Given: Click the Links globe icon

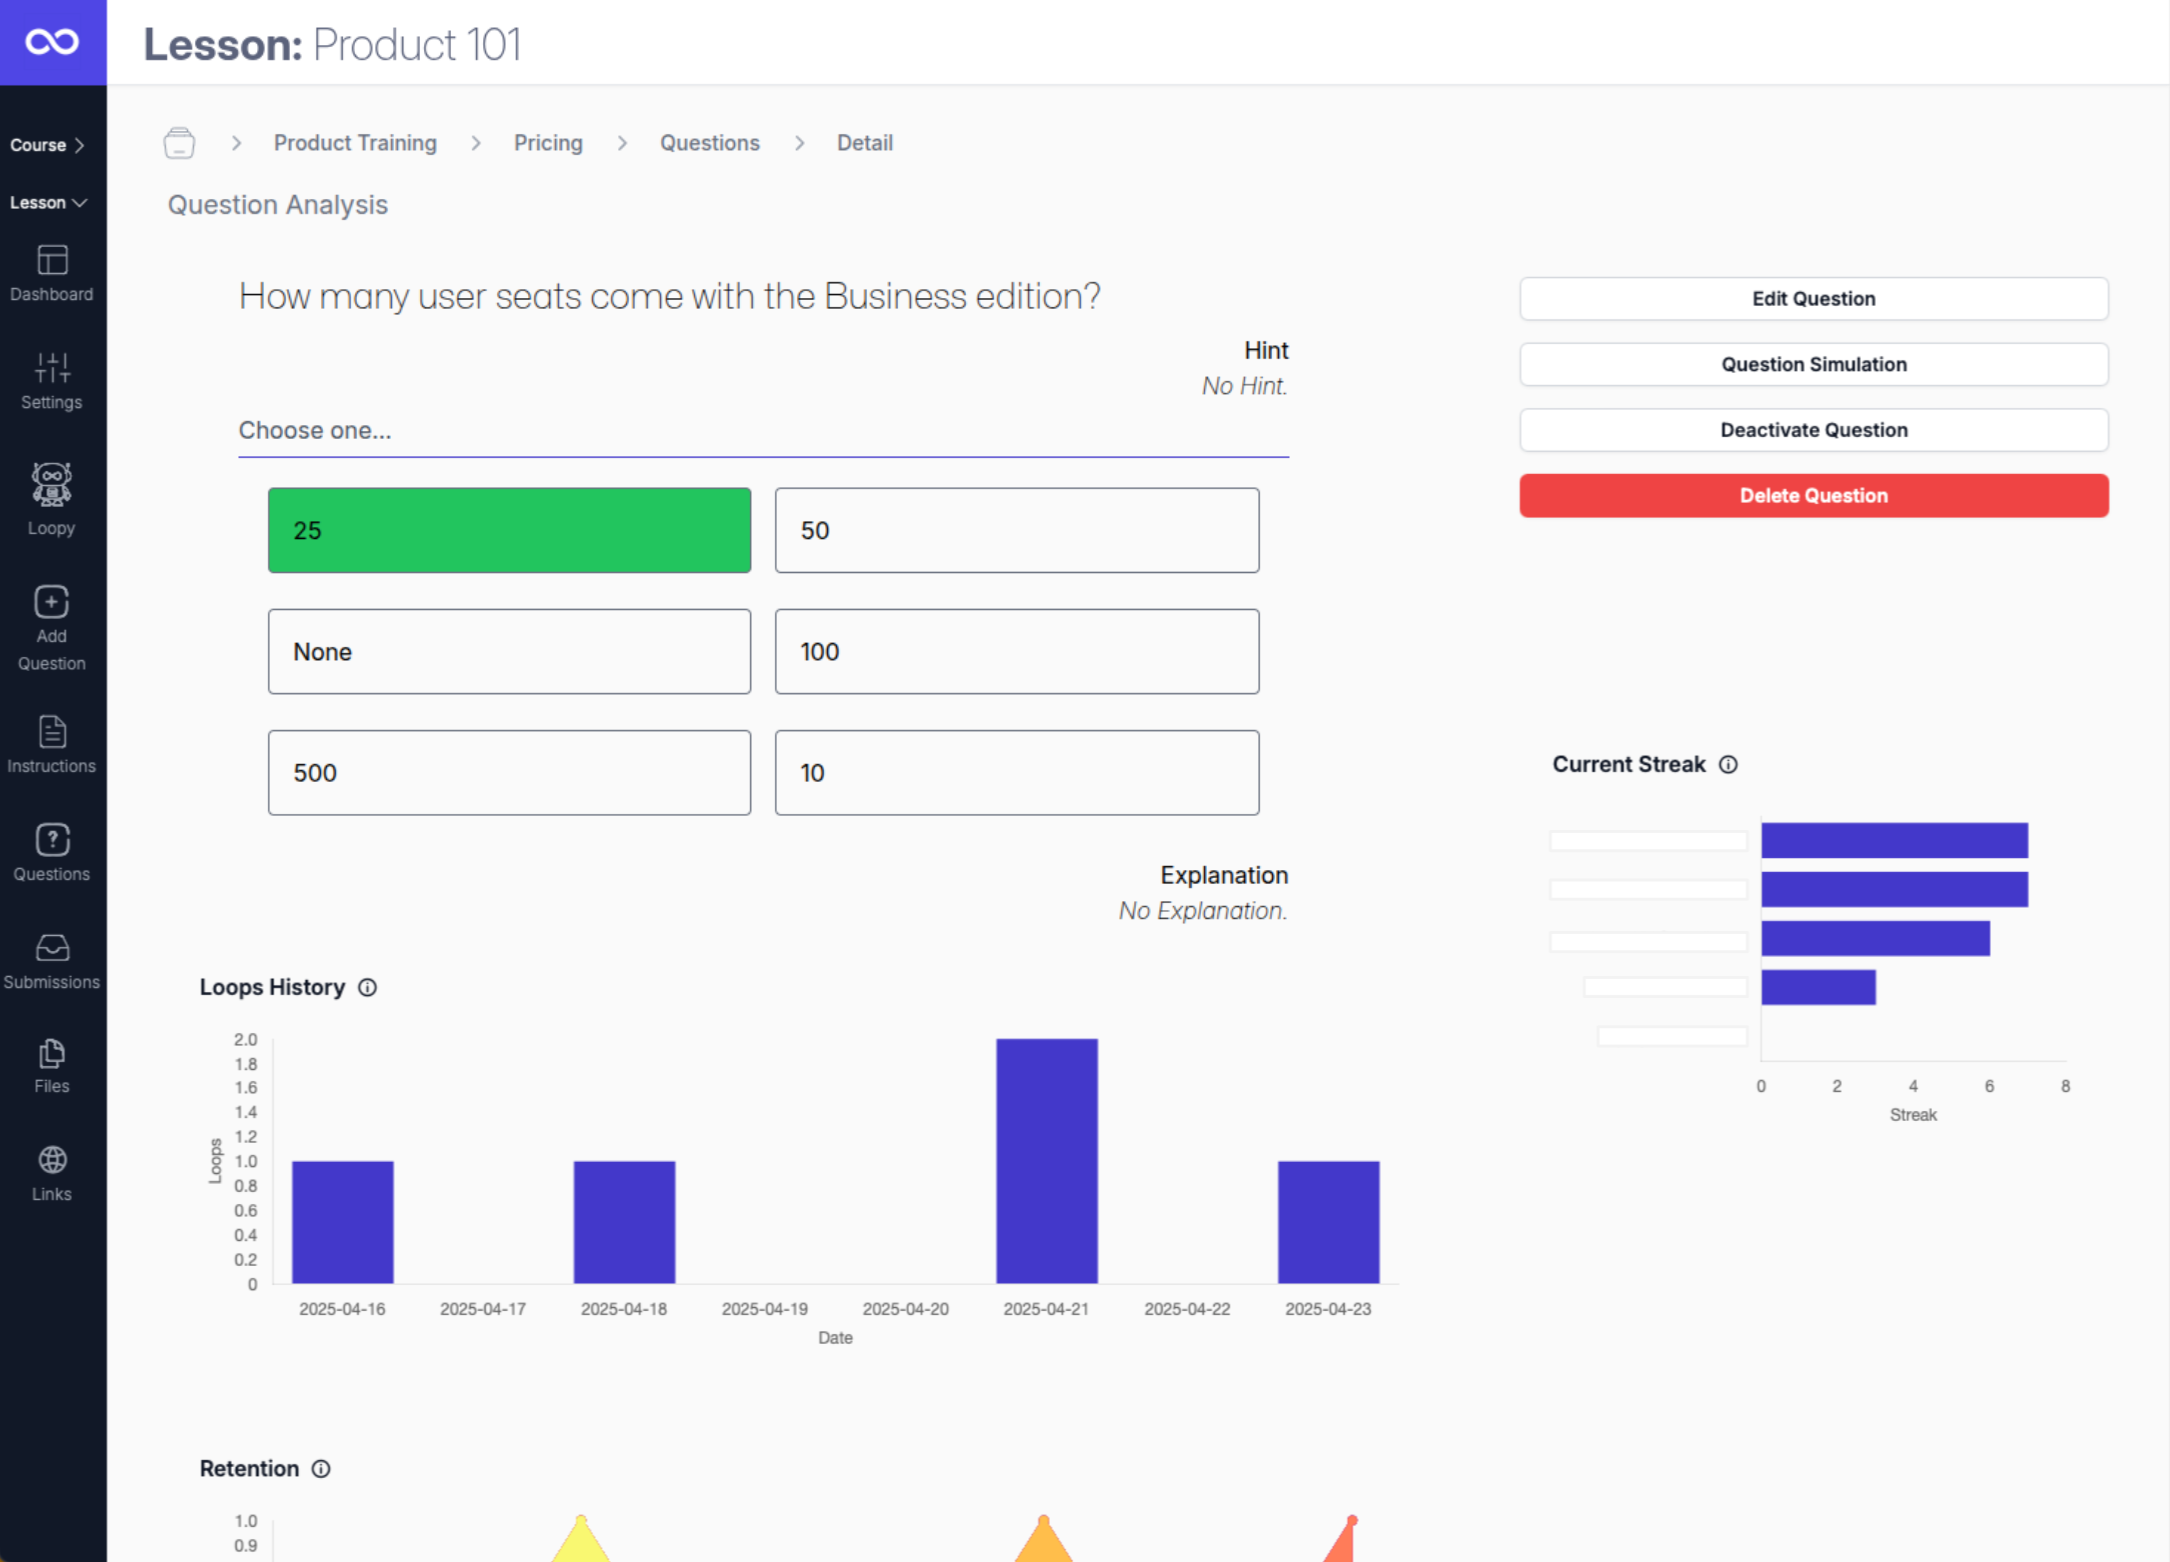Looking at the screenshot, I should point(50,1162).
